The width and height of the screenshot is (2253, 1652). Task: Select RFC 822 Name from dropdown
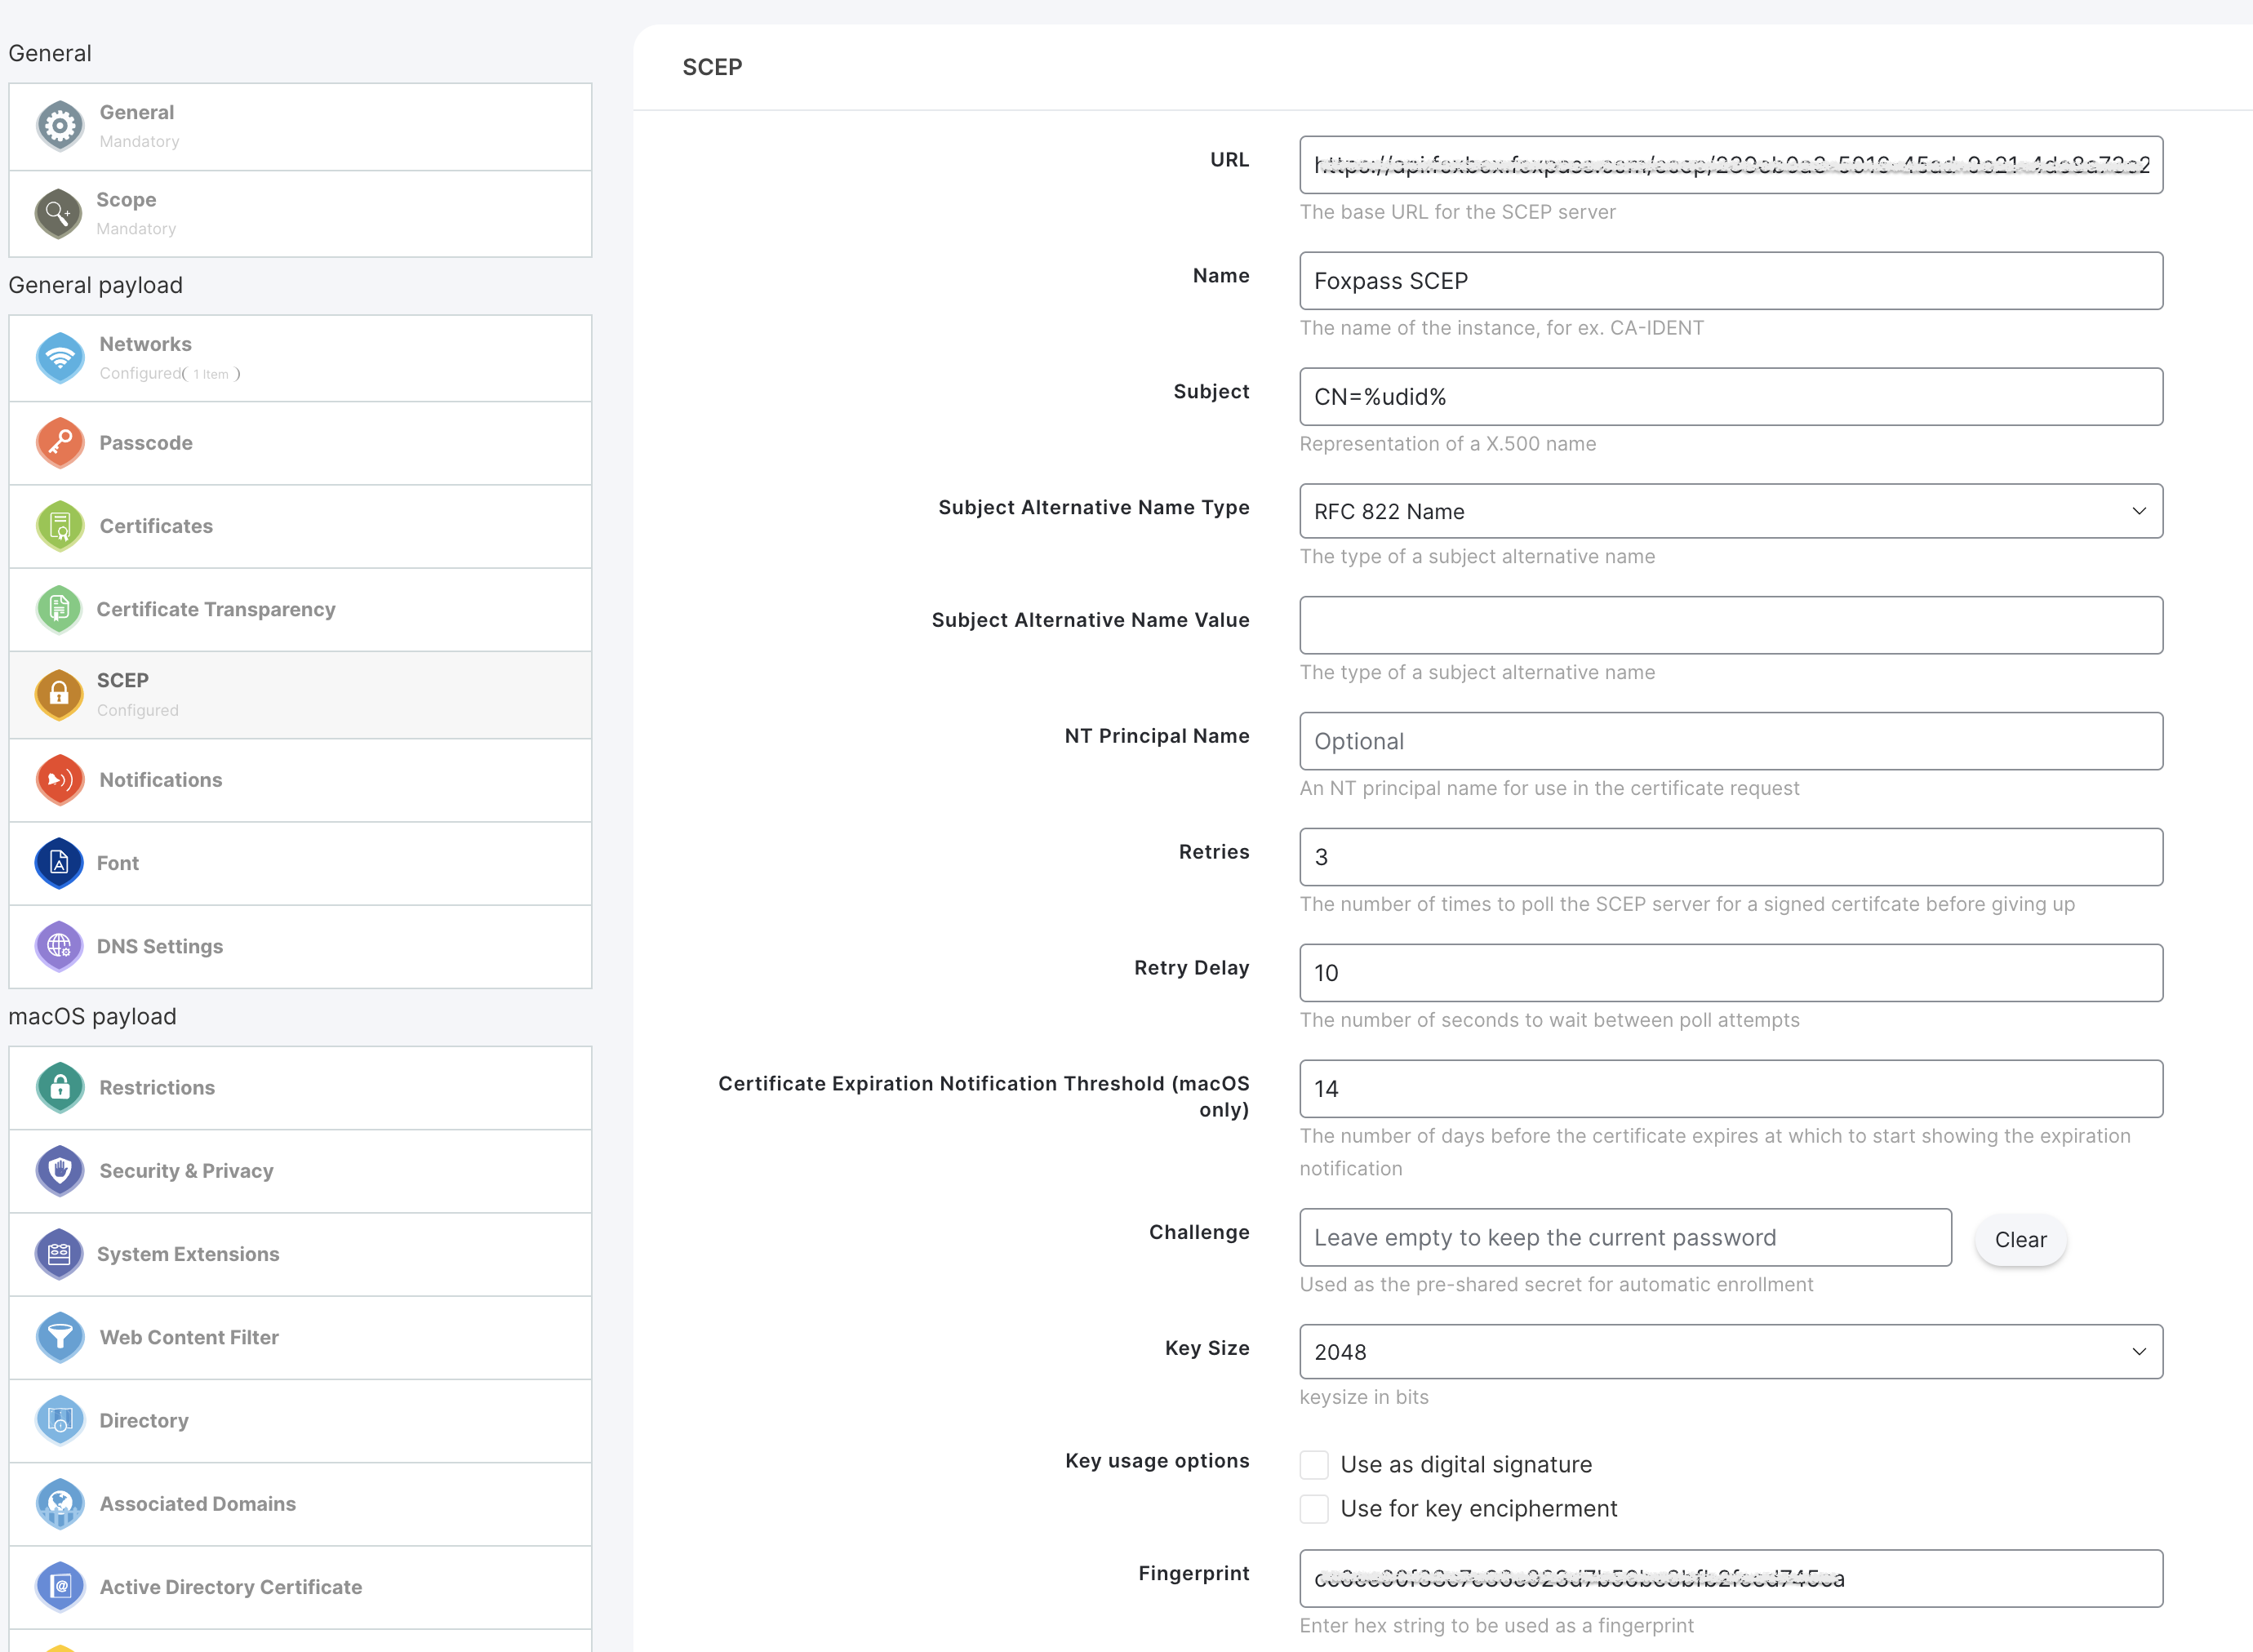pyautogui.click(x=1730, y=510)
